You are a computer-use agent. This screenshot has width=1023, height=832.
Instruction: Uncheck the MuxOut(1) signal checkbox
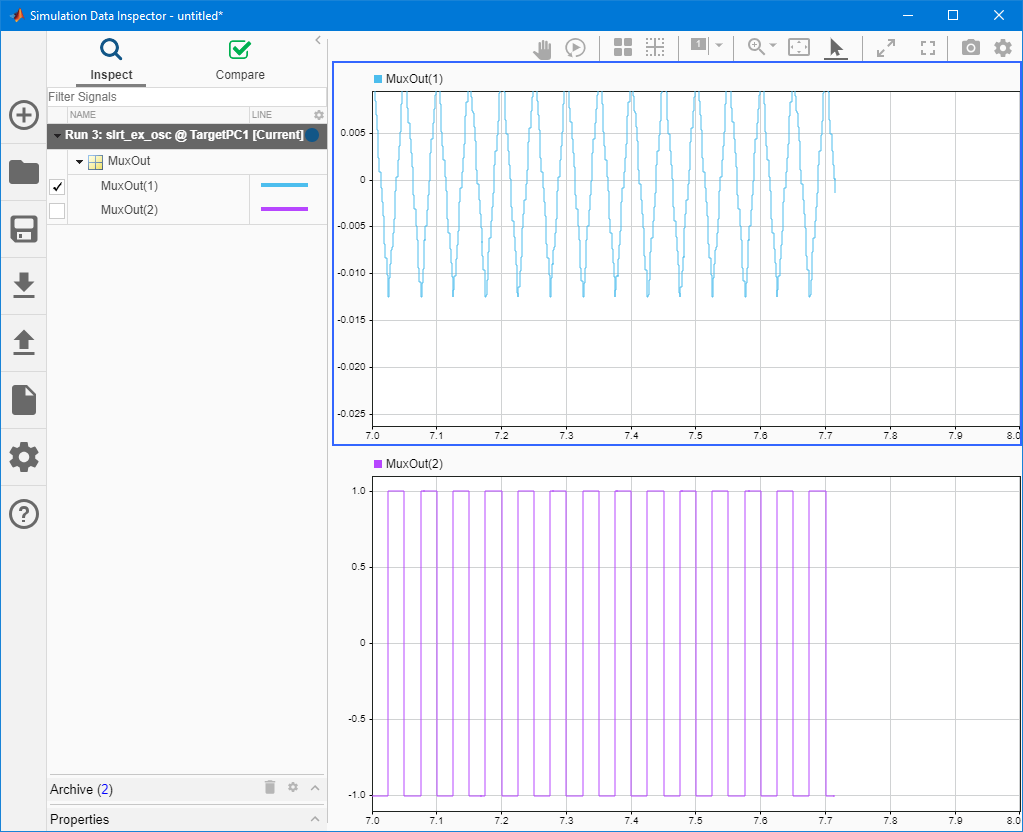57,186
